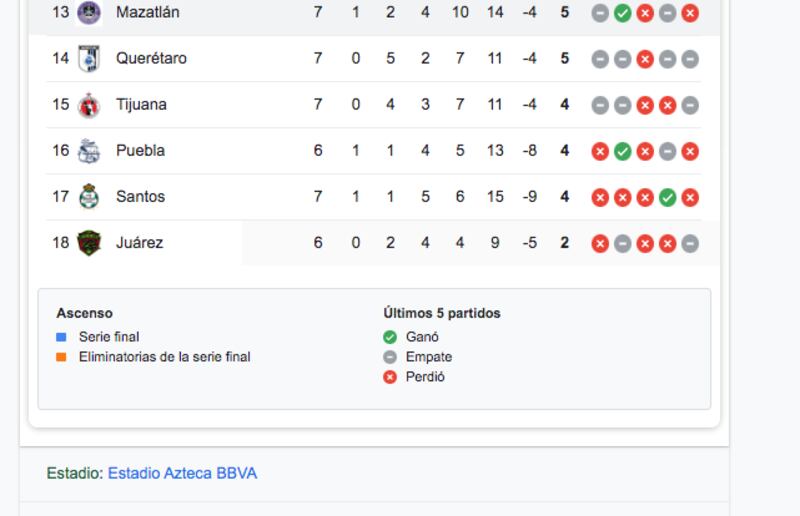Click the Juárez team crest icon
The width and height of the screenshot is (800, 516).
click(x=89, y=243)
